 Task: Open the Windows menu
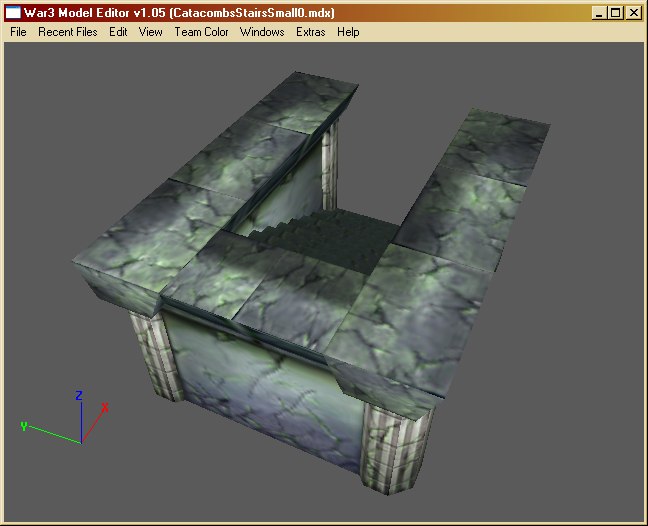(x=262, y=32)
